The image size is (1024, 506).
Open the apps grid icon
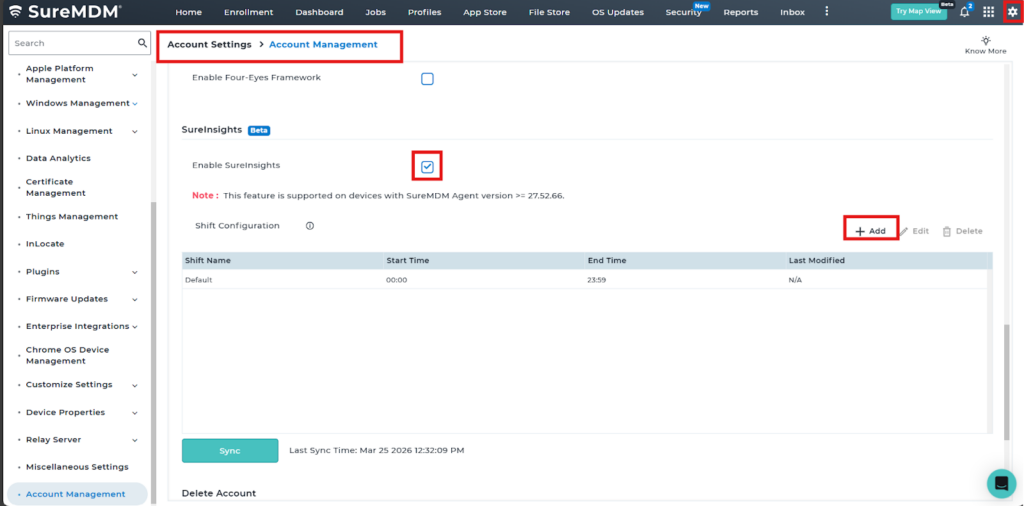tap(988, 12)
